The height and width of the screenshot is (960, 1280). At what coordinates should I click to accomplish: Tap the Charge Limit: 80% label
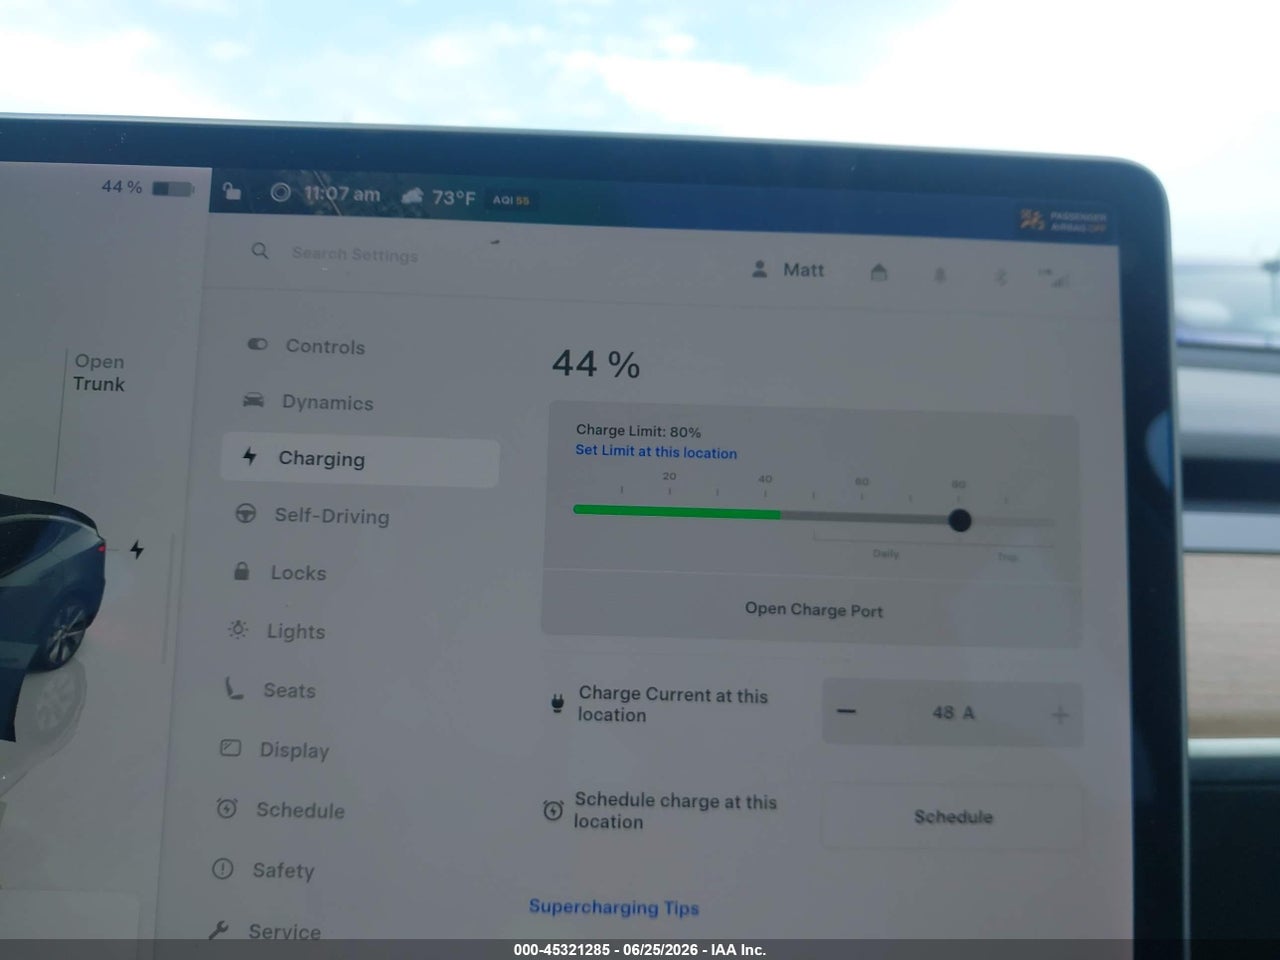pyautogui.click(x=638, y=431)
